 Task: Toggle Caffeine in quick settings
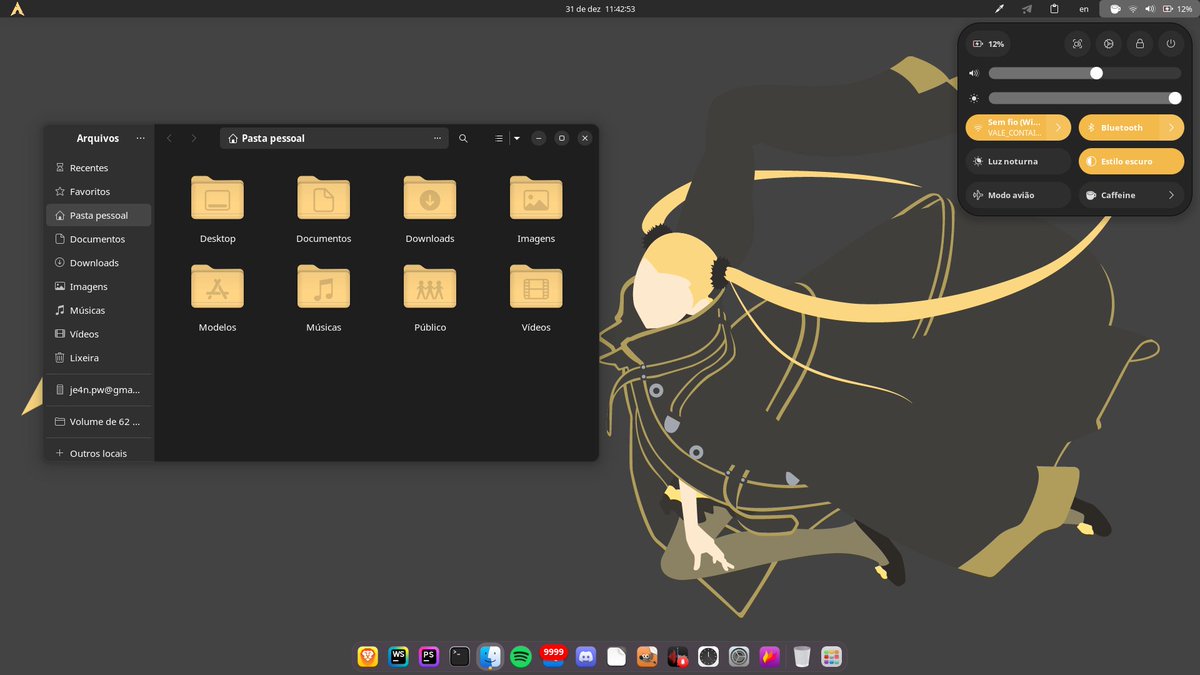pos(1119,195)
